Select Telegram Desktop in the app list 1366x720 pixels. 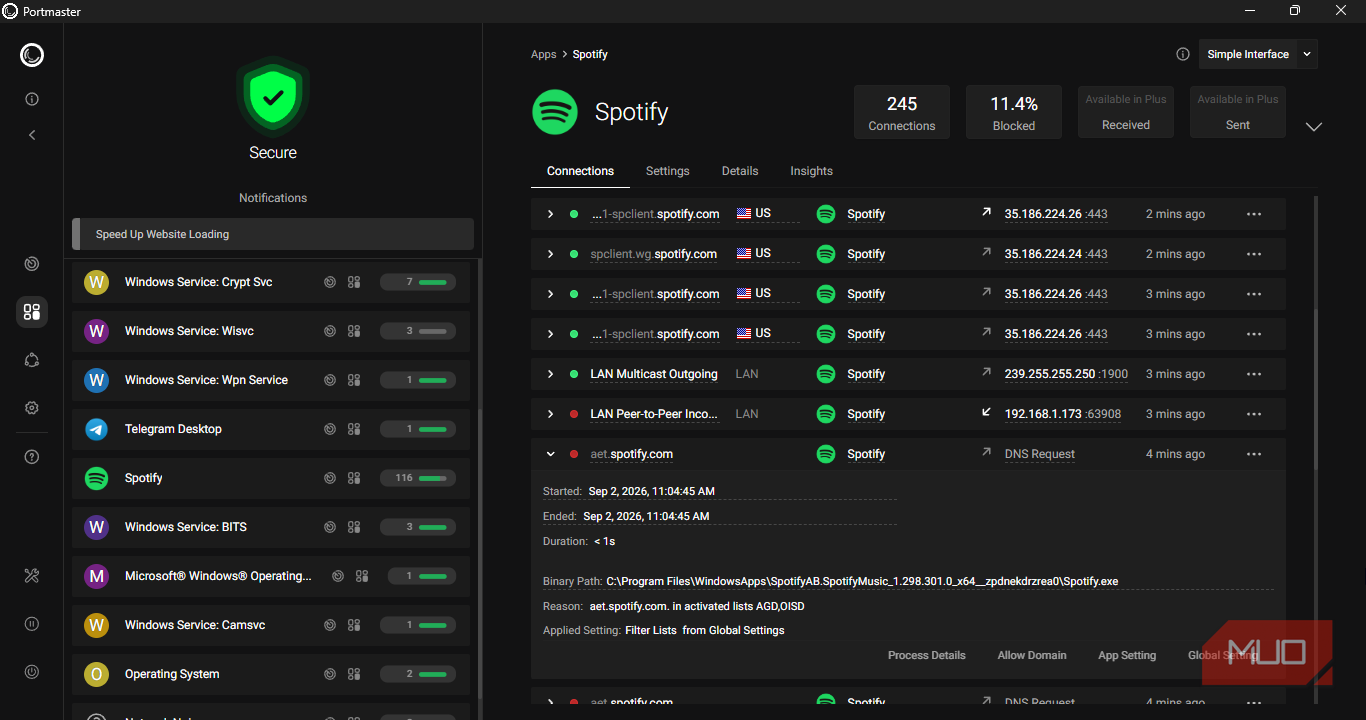pyautogui.click(x=271, y=429)
